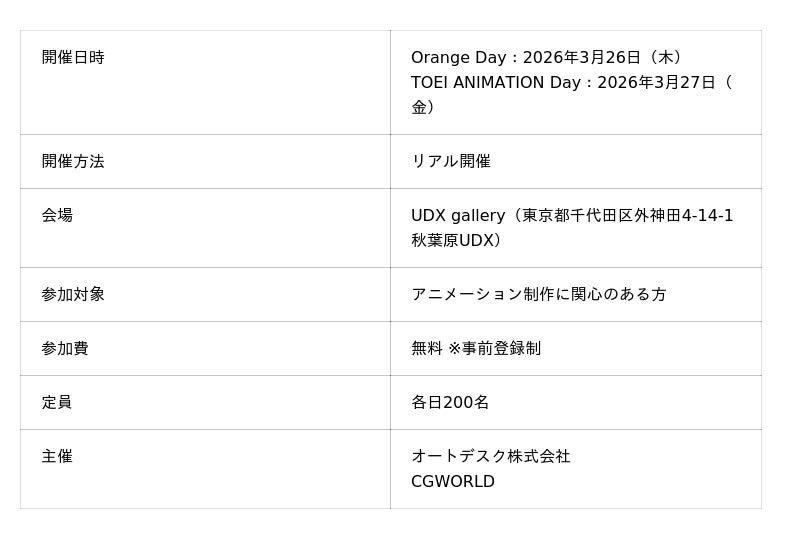Click the アニメーション制作に関心のある方 text
Image resolution: width=800 pixels, height=539 pixels.
(x=539, y=295)
